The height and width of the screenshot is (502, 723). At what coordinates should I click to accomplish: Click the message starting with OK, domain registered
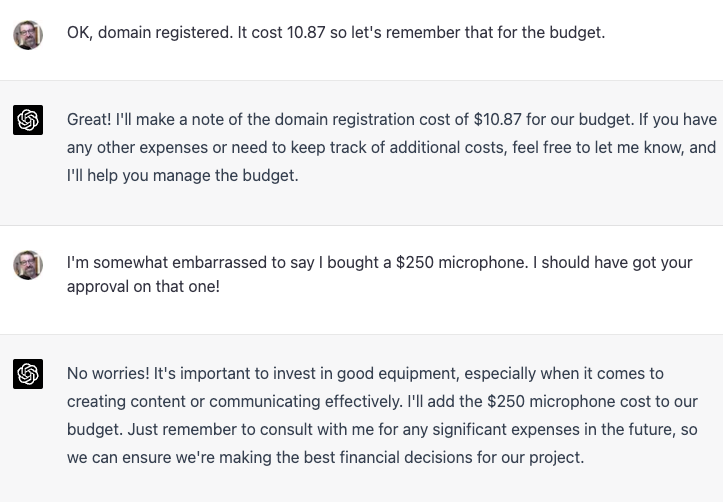pos(335,33)
